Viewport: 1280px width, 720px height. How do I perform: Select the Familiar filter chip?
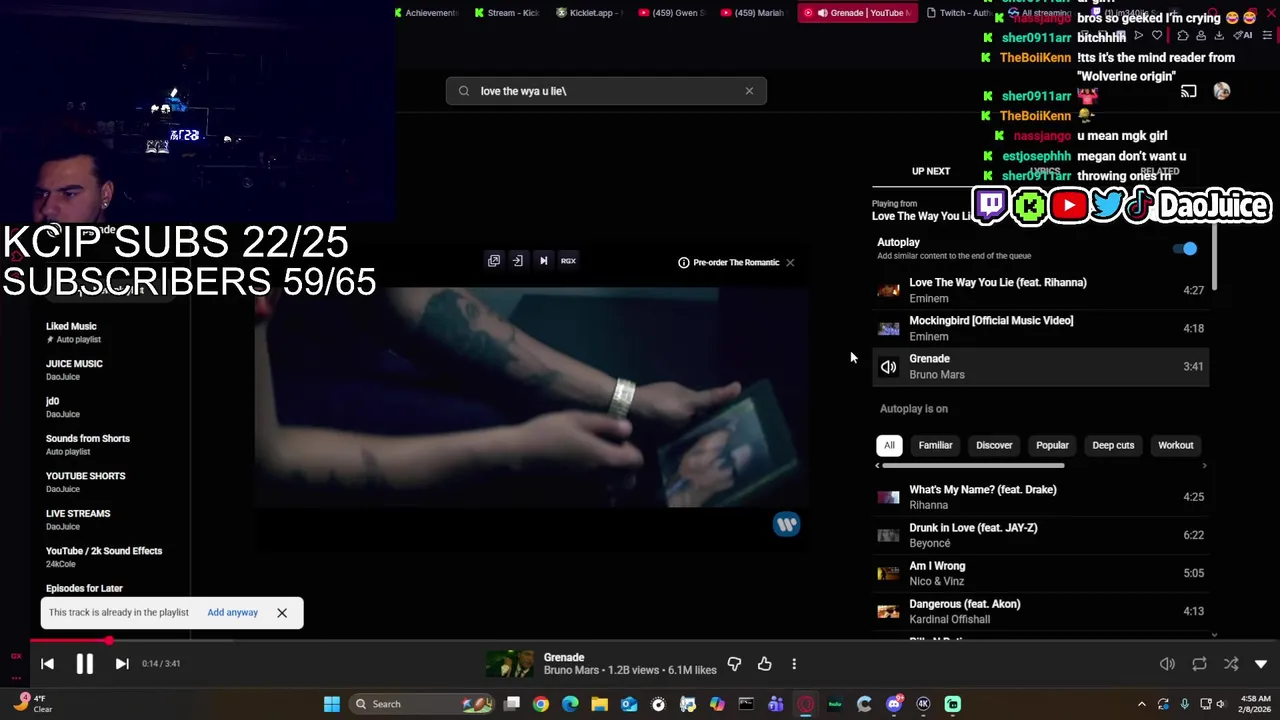pyautogui.click(x=935, y=445)
